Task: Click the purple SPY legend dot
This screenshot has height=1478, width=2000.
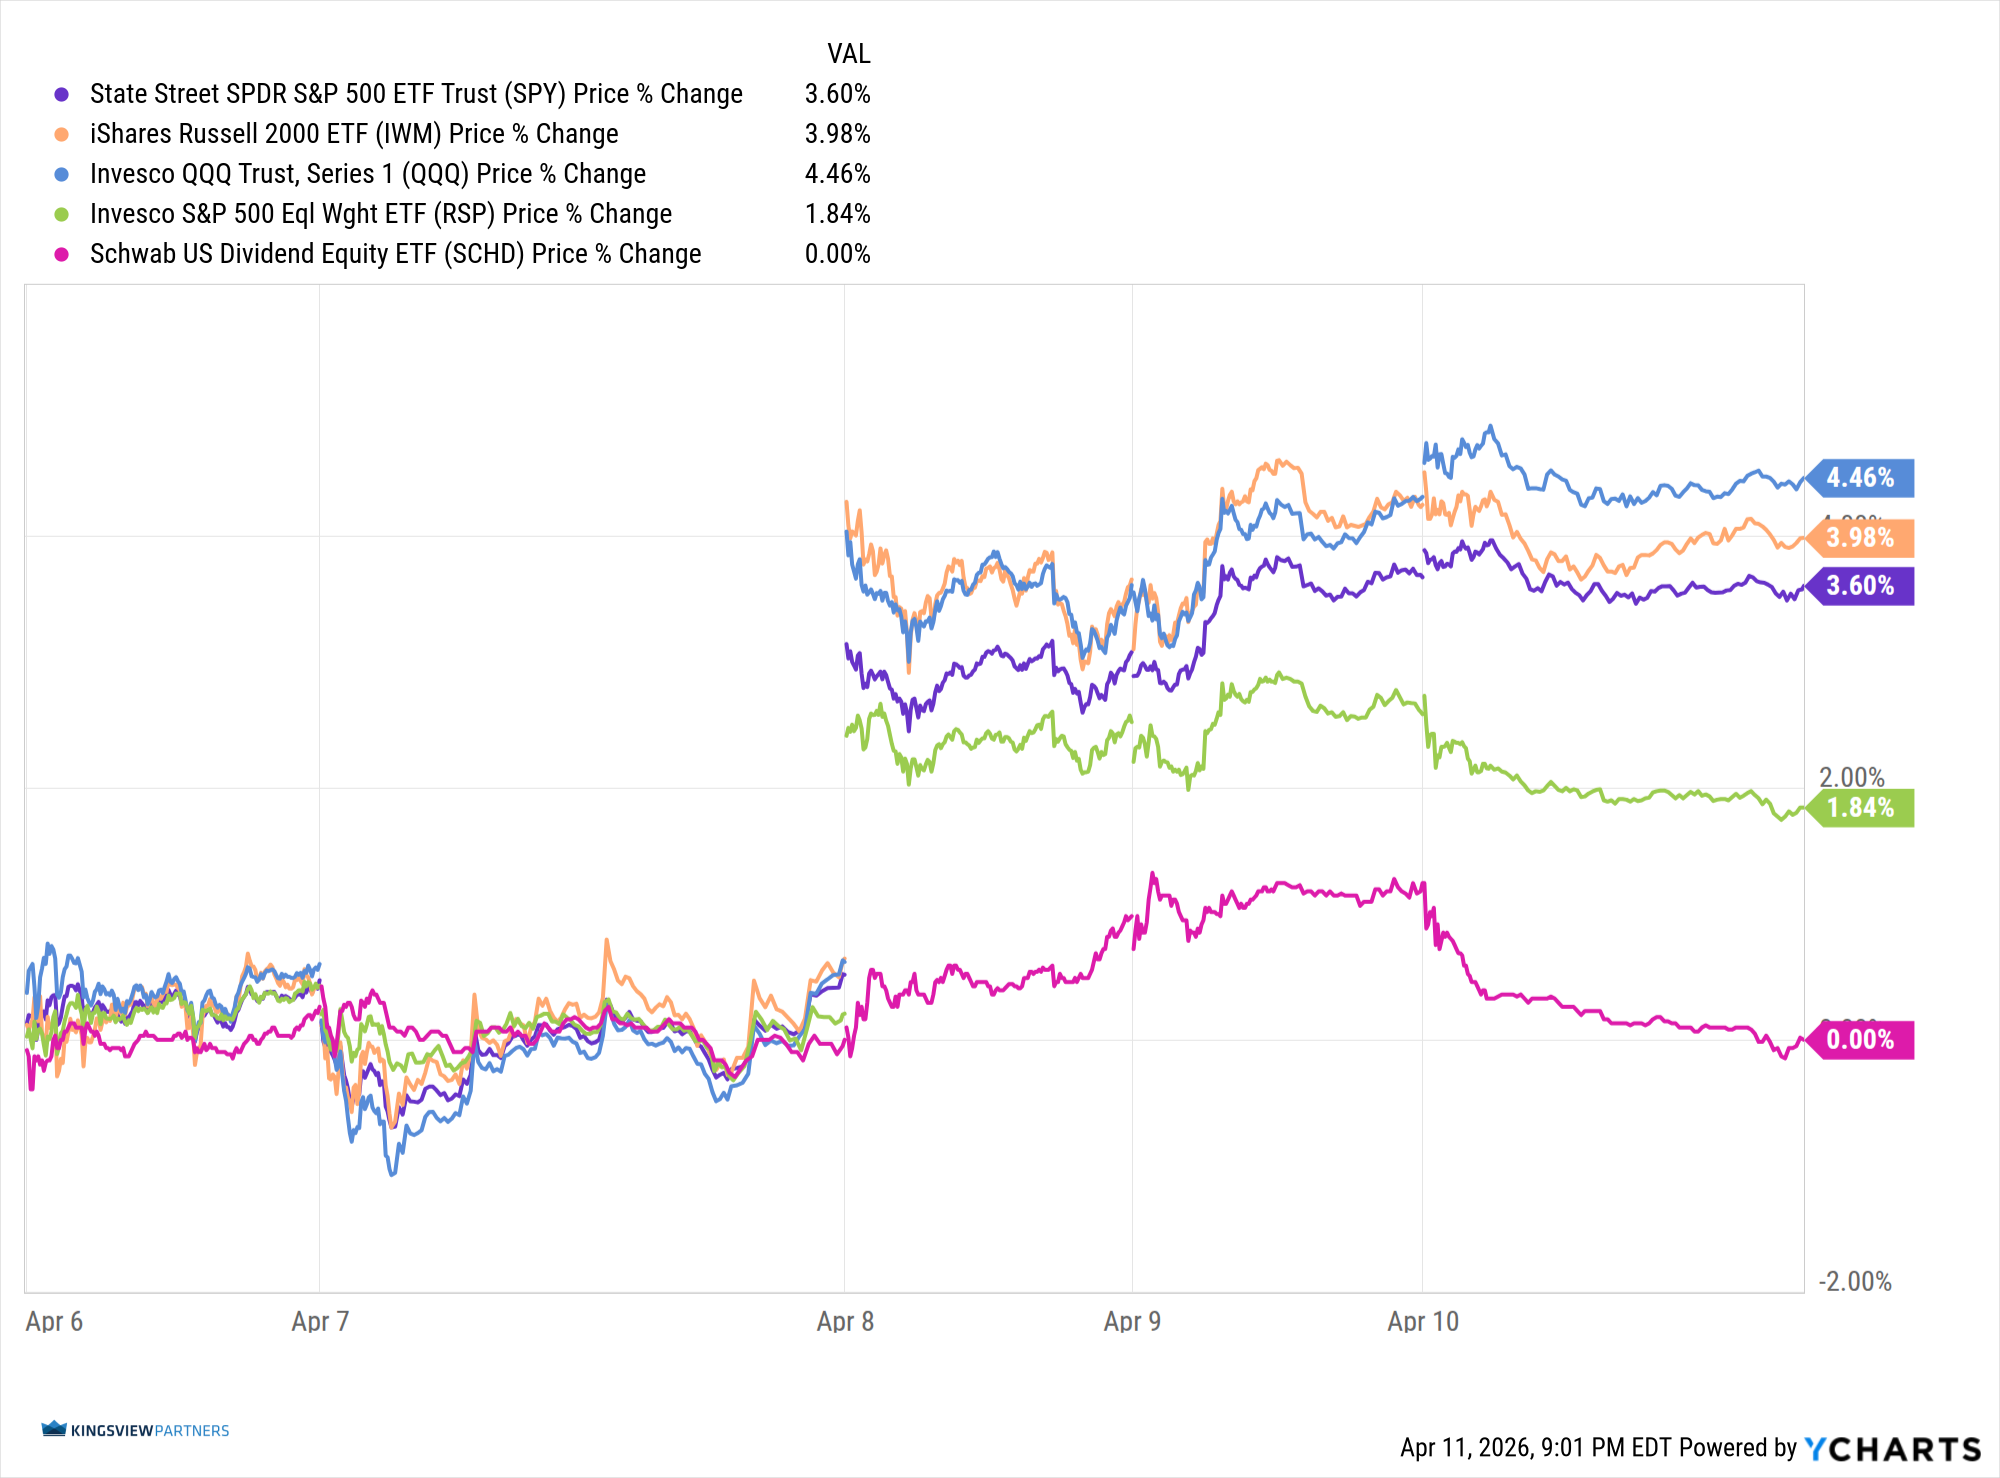Action: (x=62, y=94)
